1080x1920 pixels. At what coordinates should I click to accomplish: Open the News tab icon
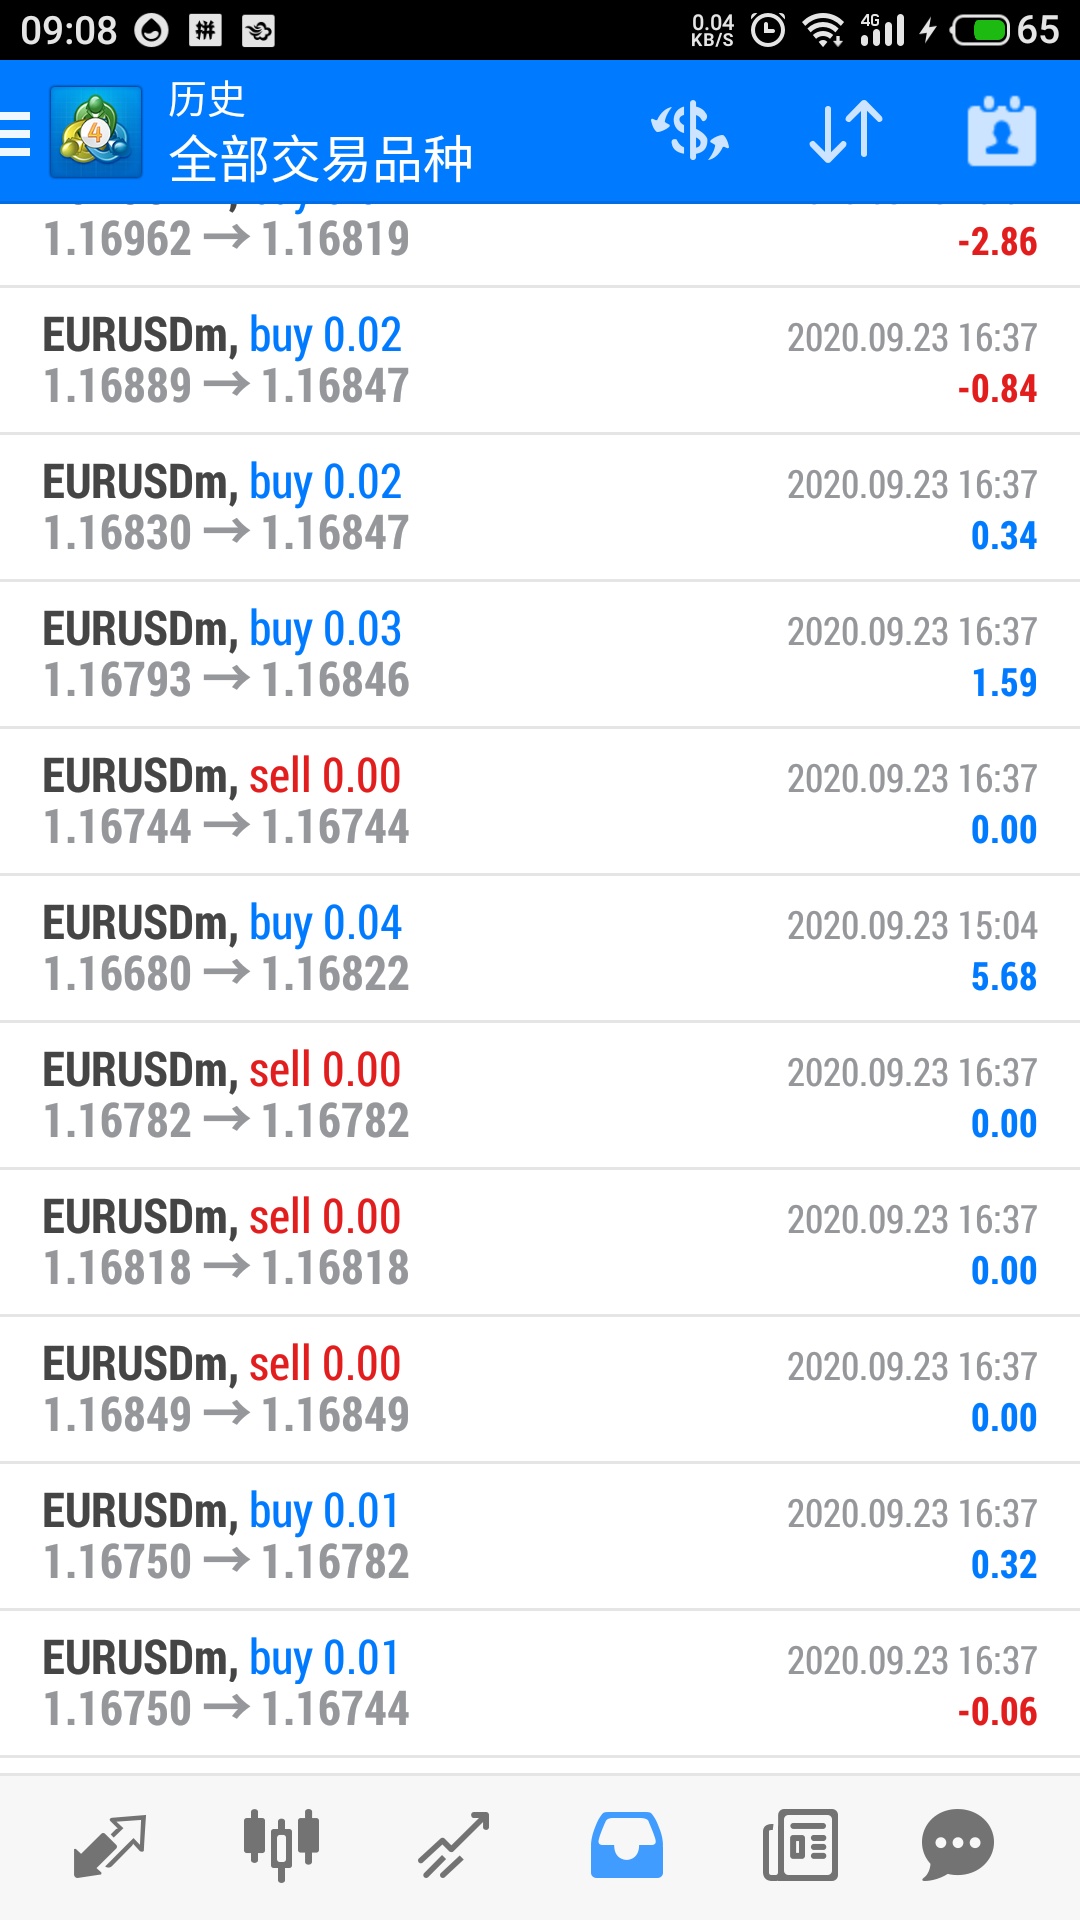click(x=800, y=1845)
